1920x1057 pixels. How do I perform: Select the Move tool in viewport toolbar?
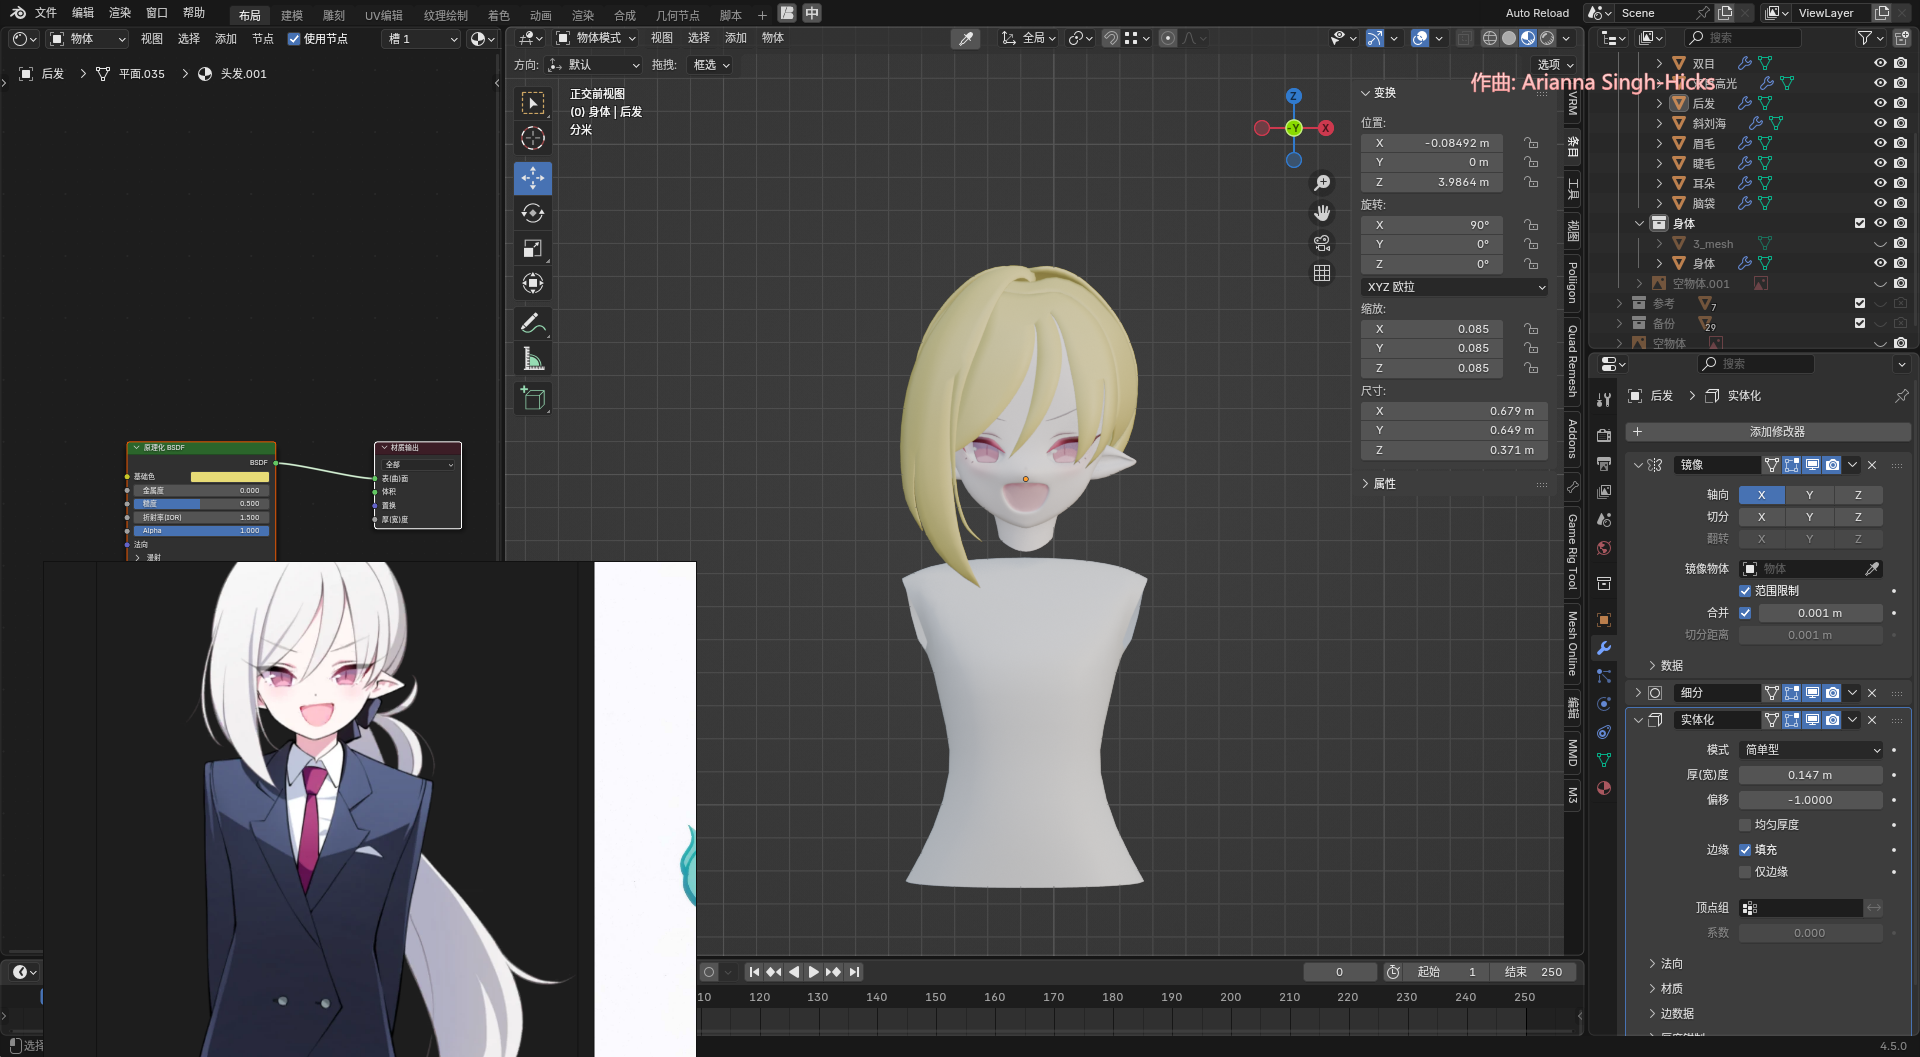(x=532, y=178)
